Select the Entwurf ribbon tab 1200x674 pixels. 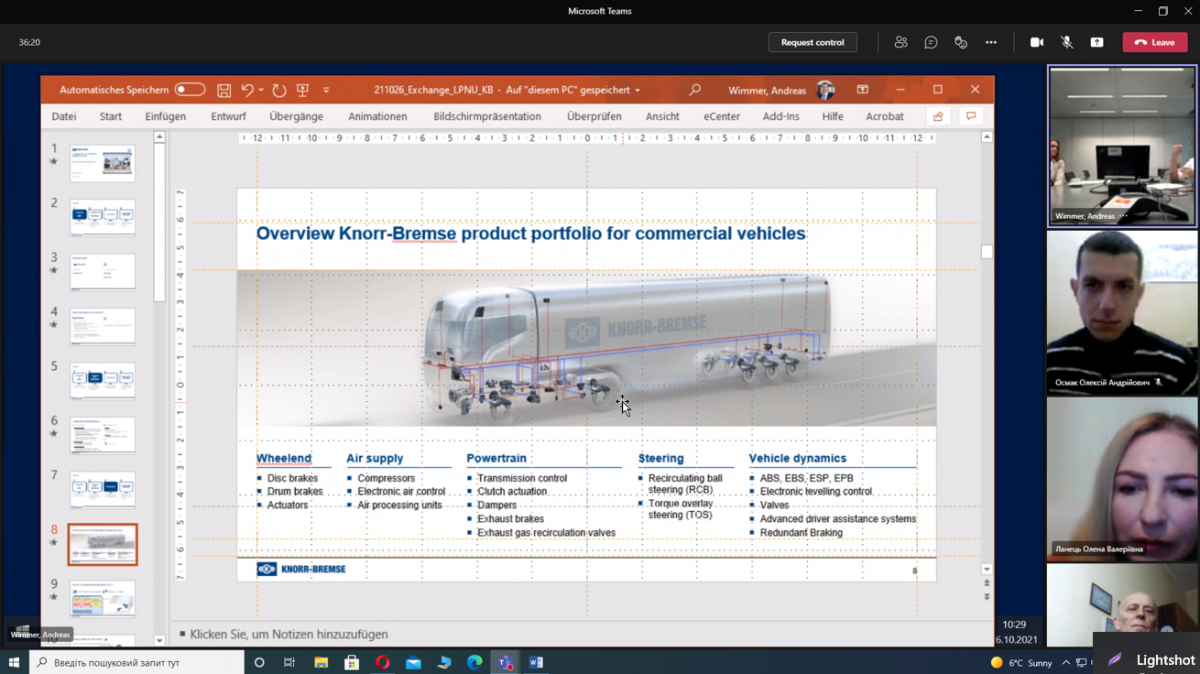228,116
